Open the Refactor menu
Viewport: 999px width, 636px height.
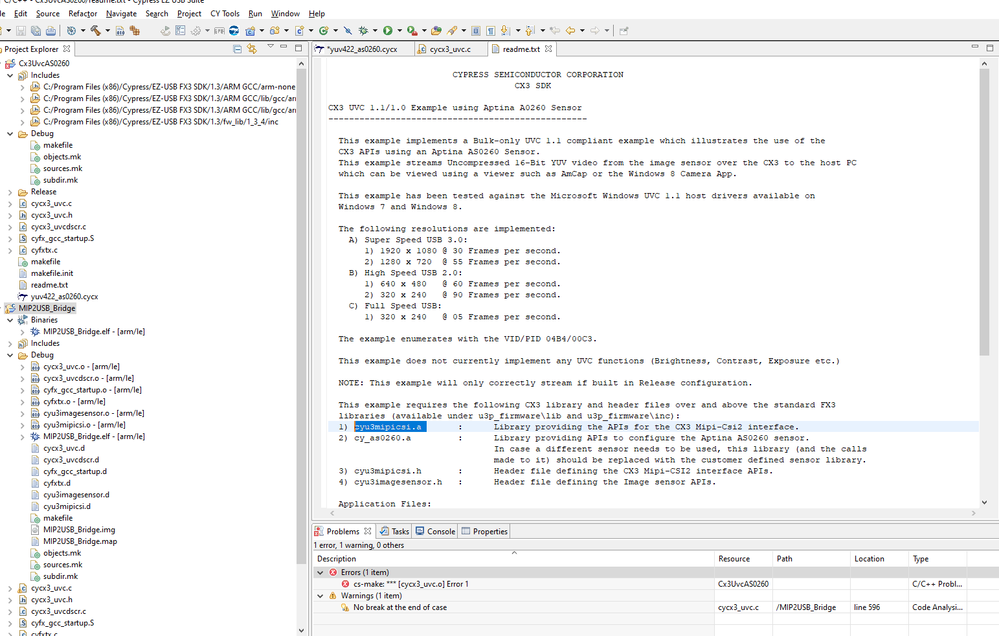[83, 13]
